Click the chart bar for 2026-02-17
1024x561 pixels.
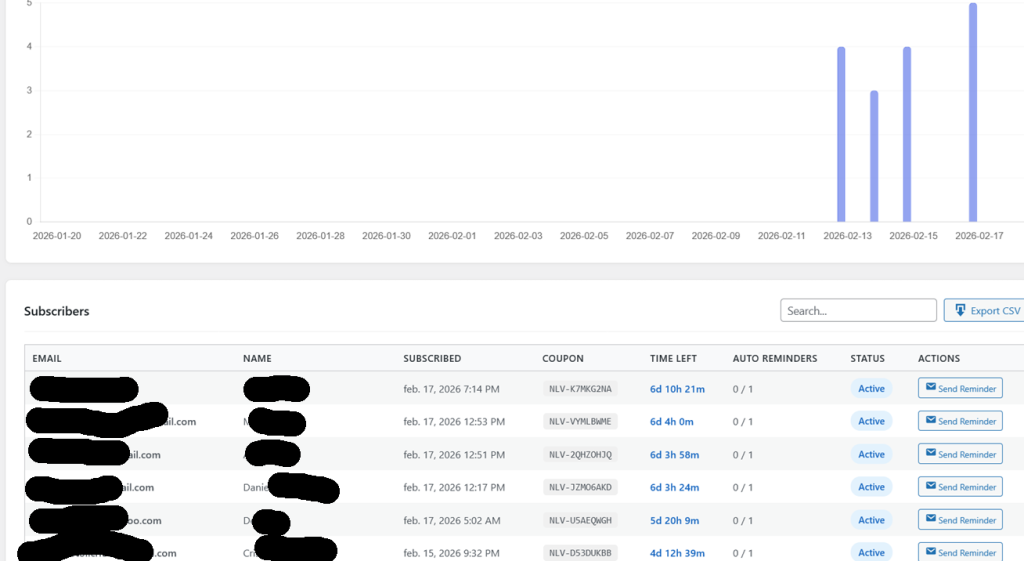[x=973, y=112]
